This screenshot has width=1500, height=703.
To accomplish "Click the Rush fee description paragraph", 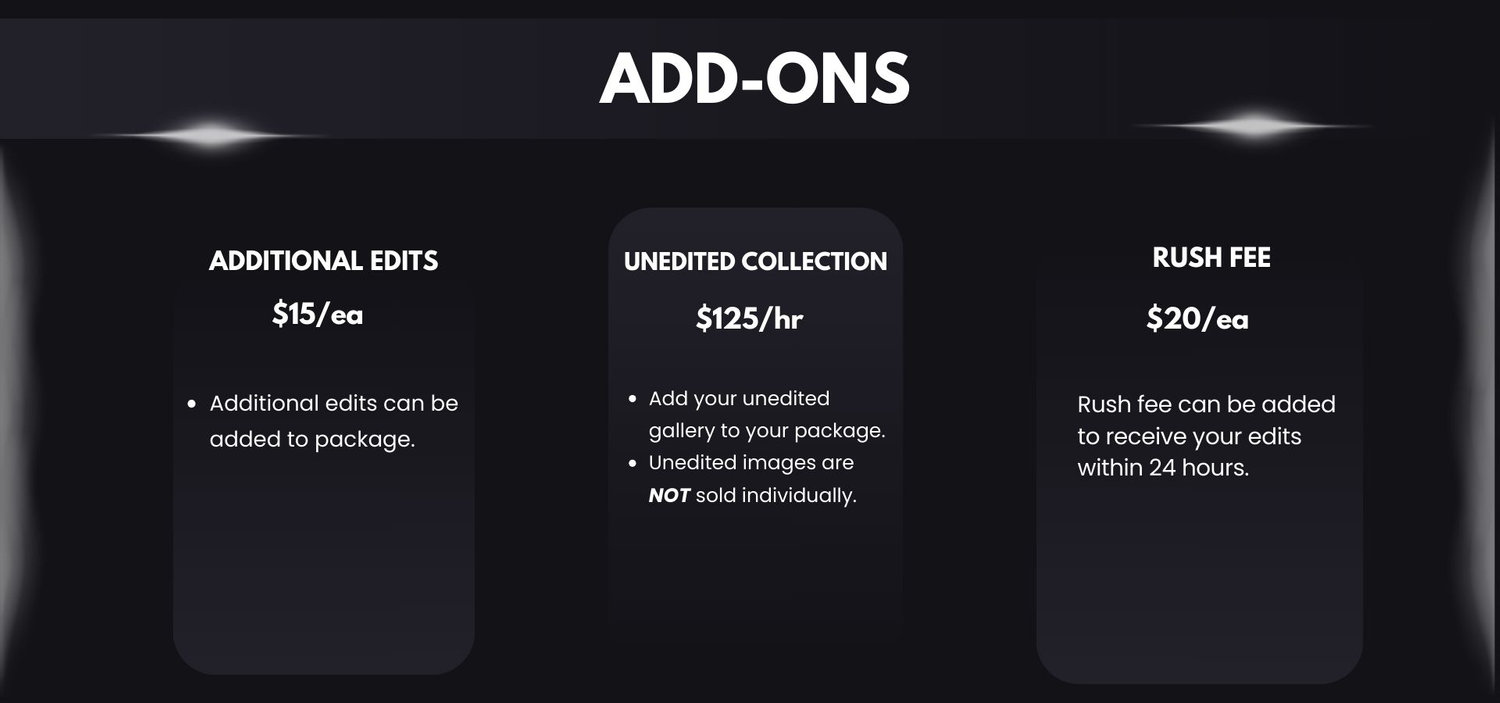I will click(1205, 436).
